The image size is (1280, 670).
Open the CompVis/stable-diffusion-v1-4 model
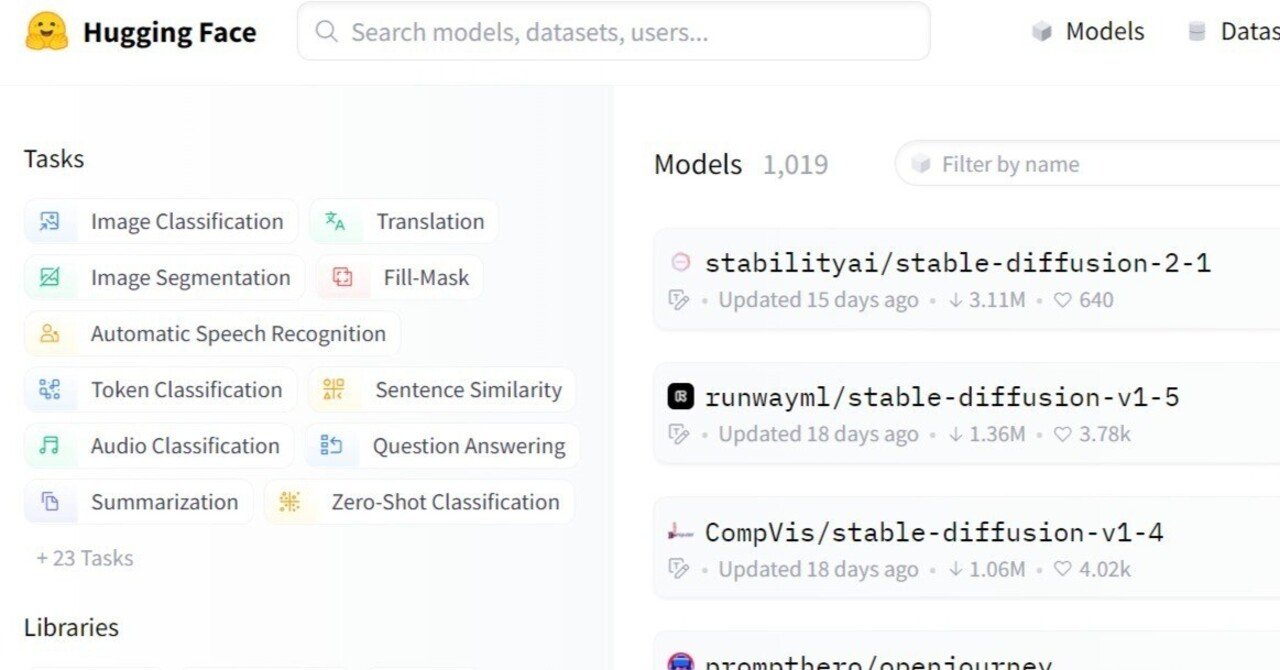tap(934, 532)
